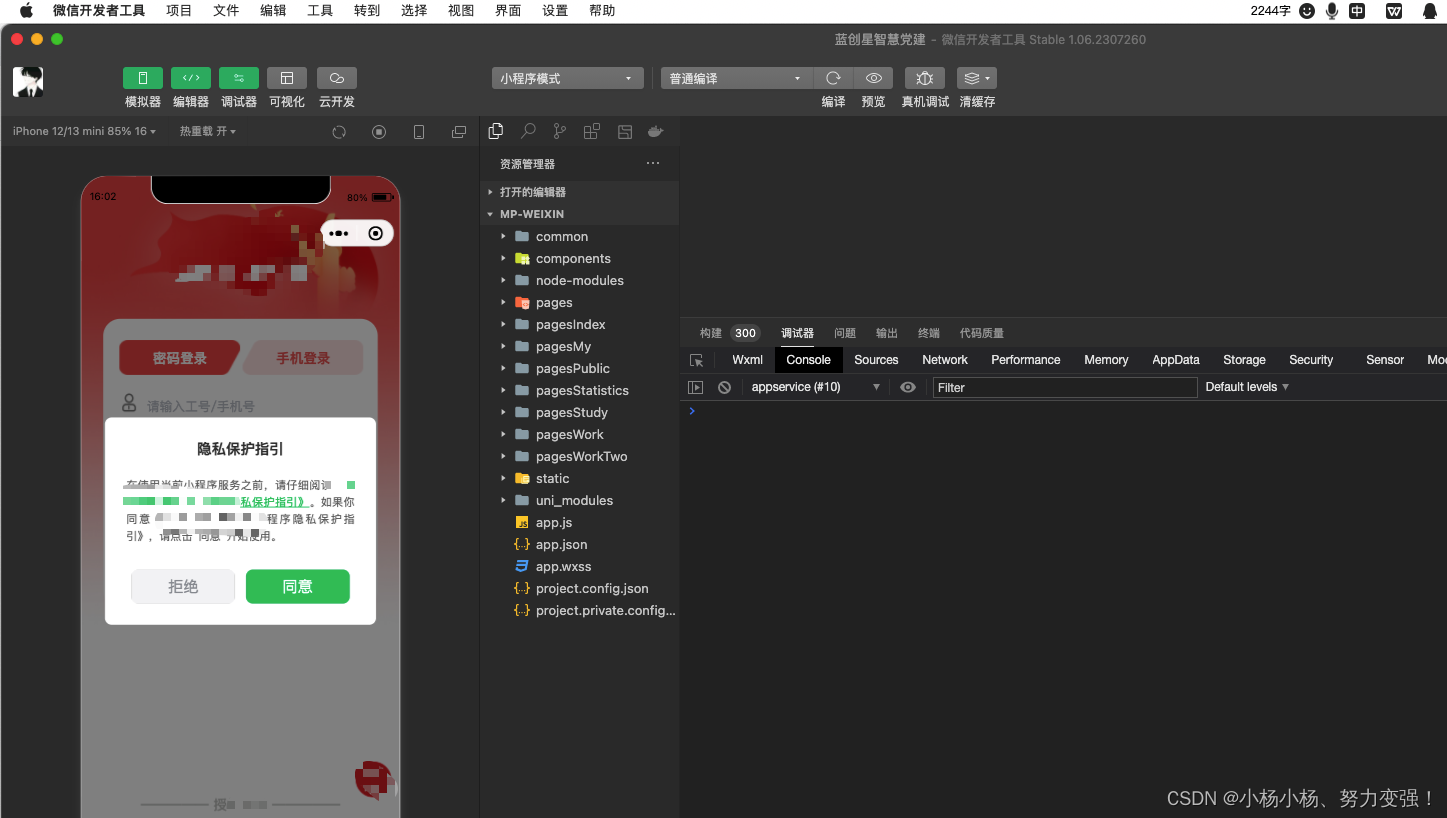This screenshot has height=818, width=1447.
Task: Click the phone device icon in simulator bar
Action: click(419, 132)
